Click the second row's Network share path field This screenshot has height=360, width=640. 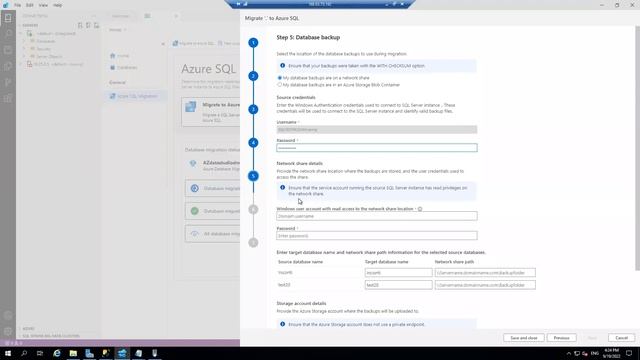pos(485,285)
